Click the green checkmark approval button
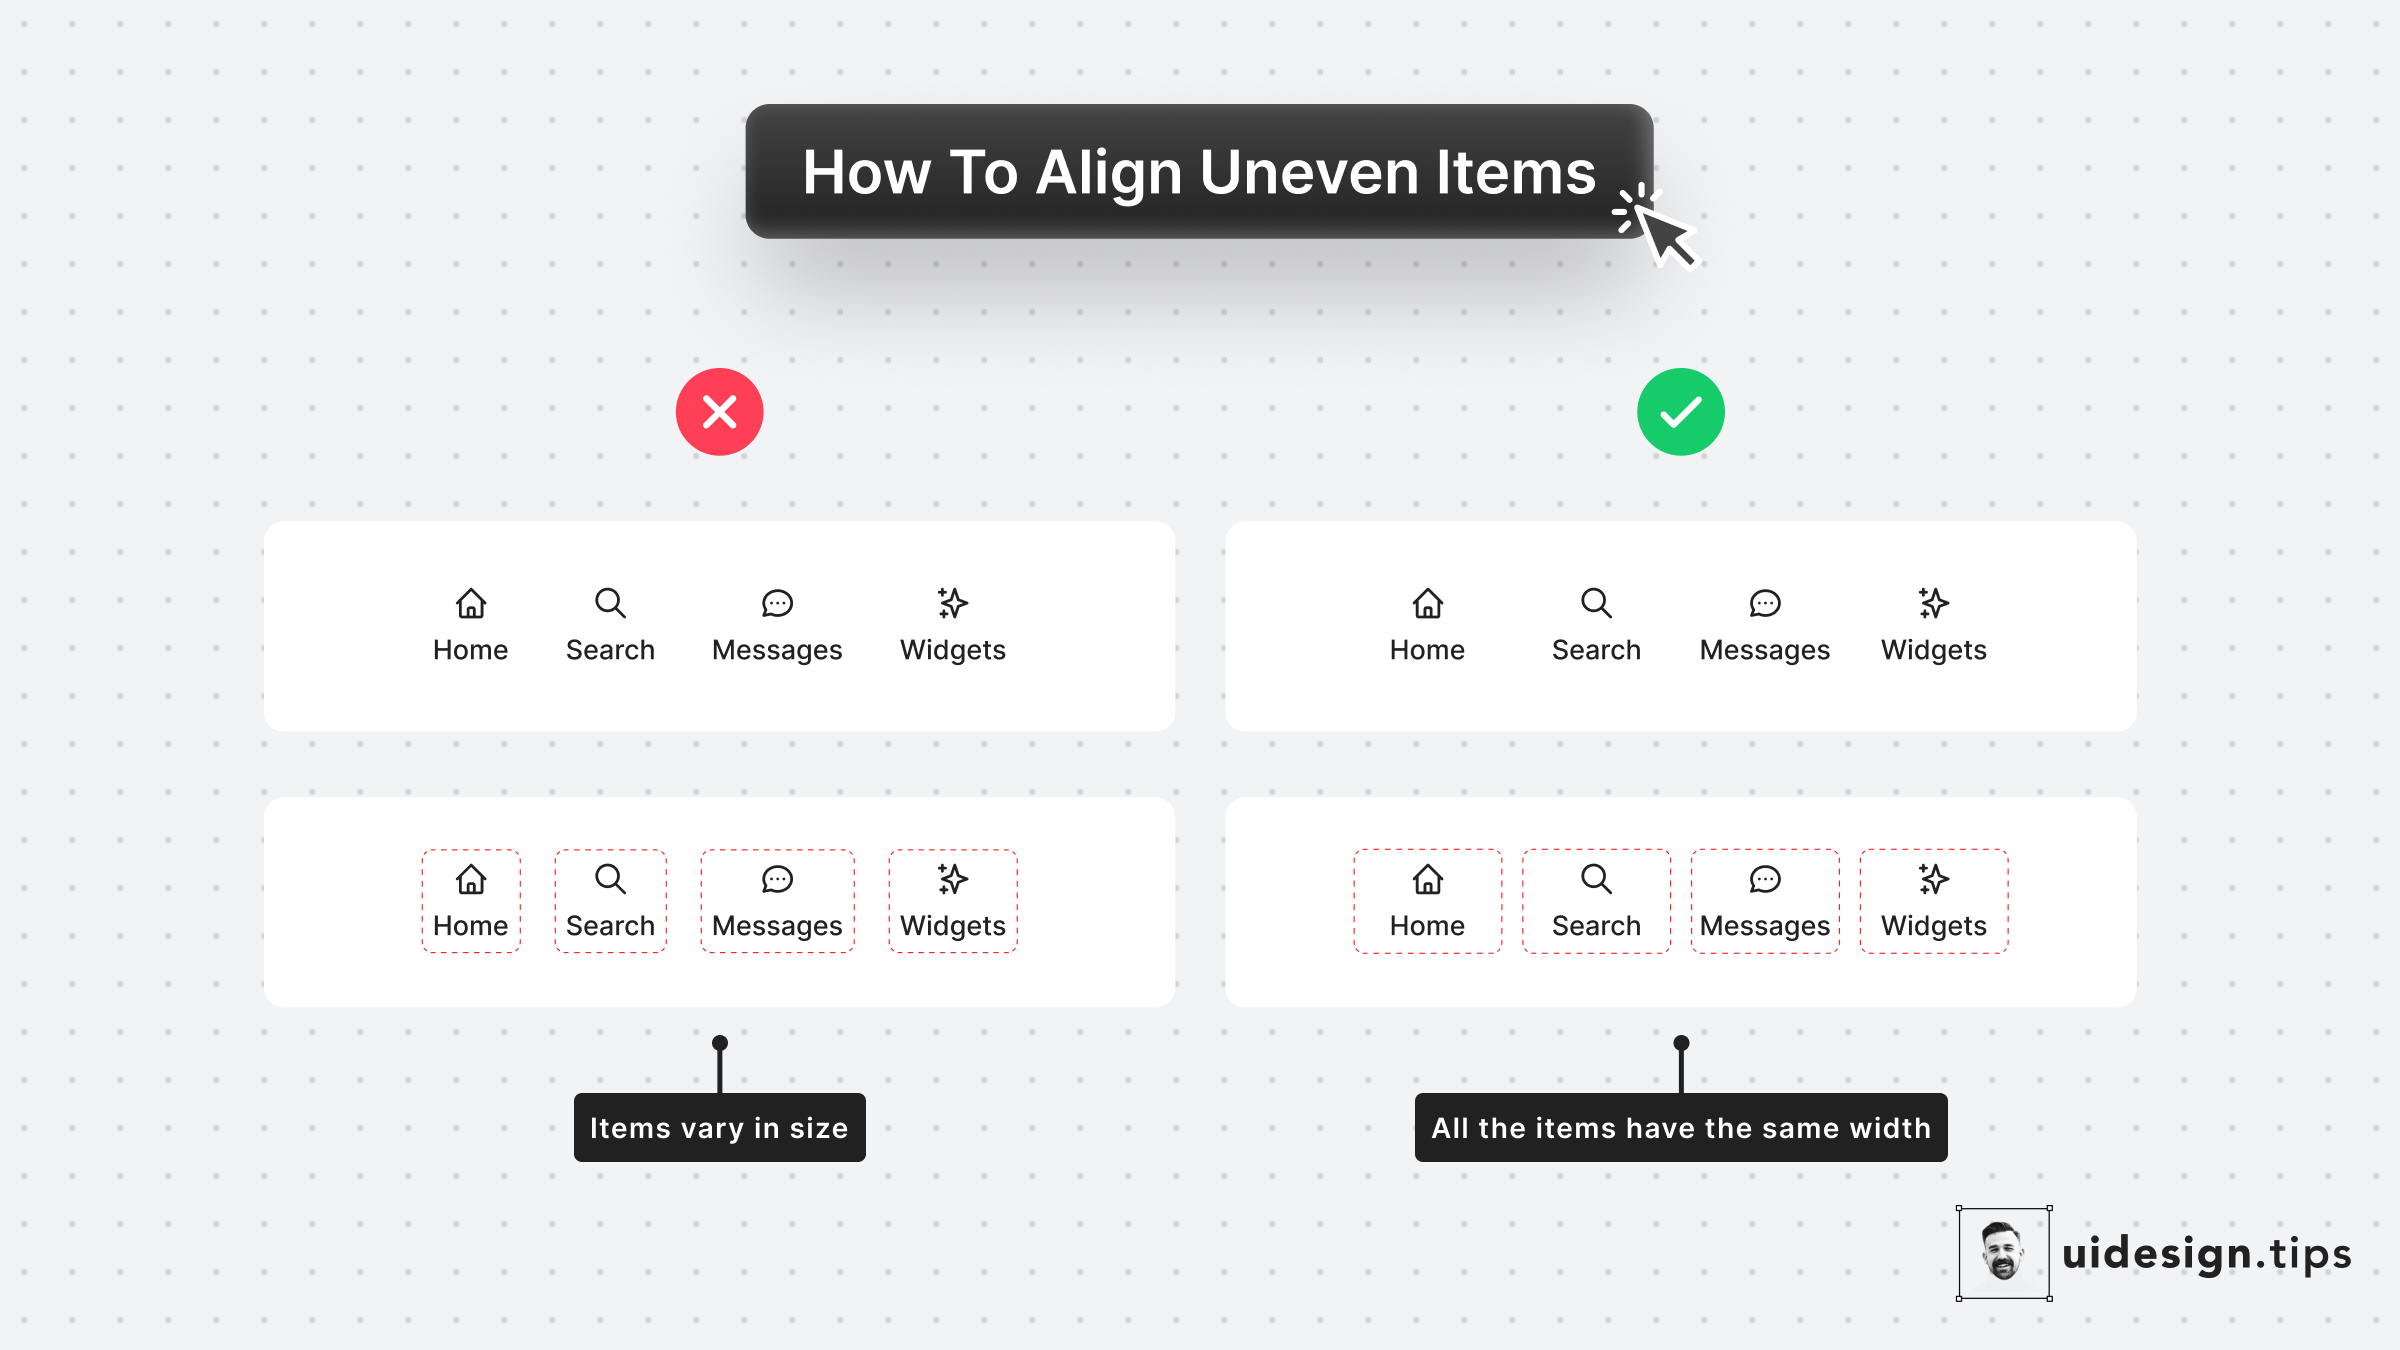Viewport: 2400px width, 1350px height. (x=1678, y=412)
